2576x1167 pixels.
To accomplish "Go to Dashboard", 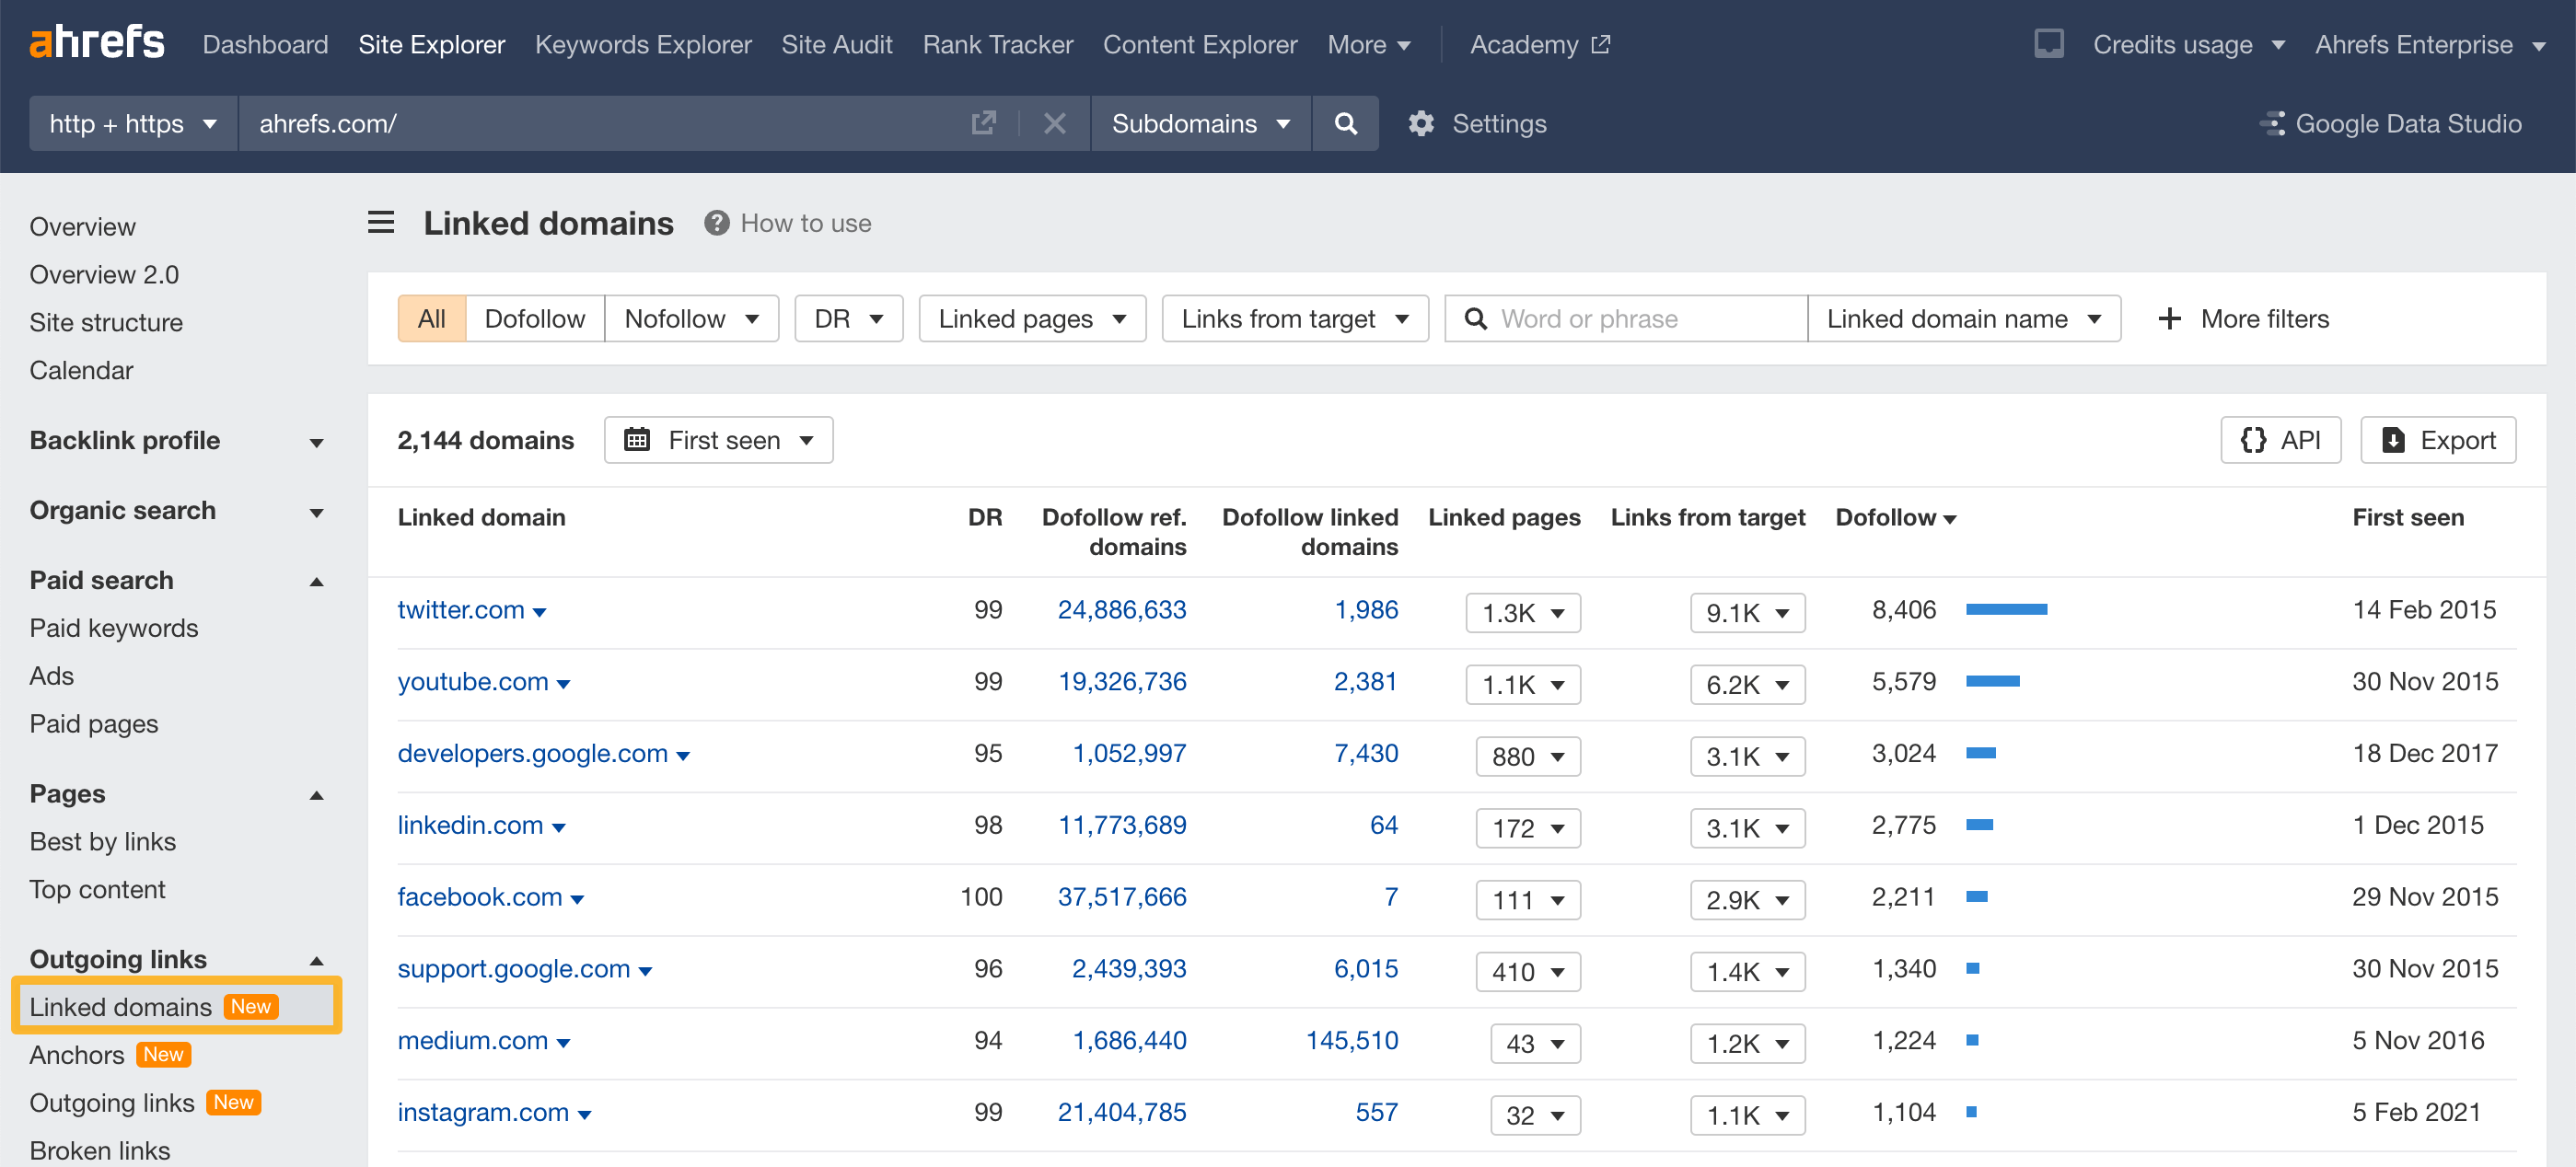I will point(265,44).
